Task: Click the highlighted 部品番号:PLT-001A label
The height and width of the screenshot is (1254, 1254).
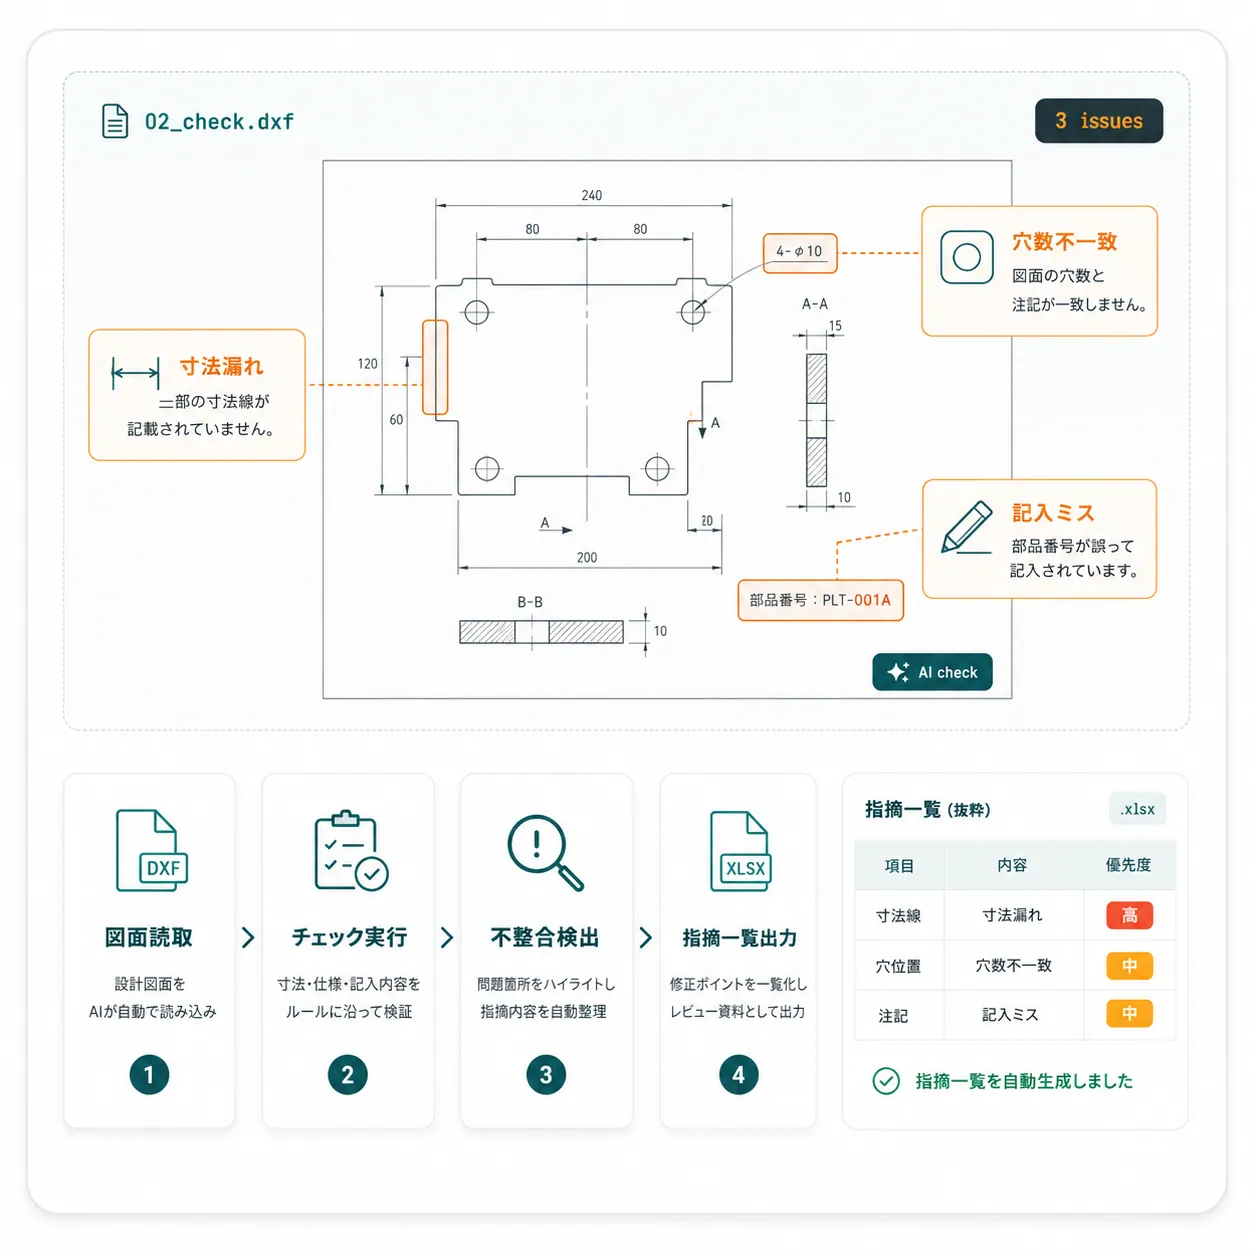Action: click(820, 600)
